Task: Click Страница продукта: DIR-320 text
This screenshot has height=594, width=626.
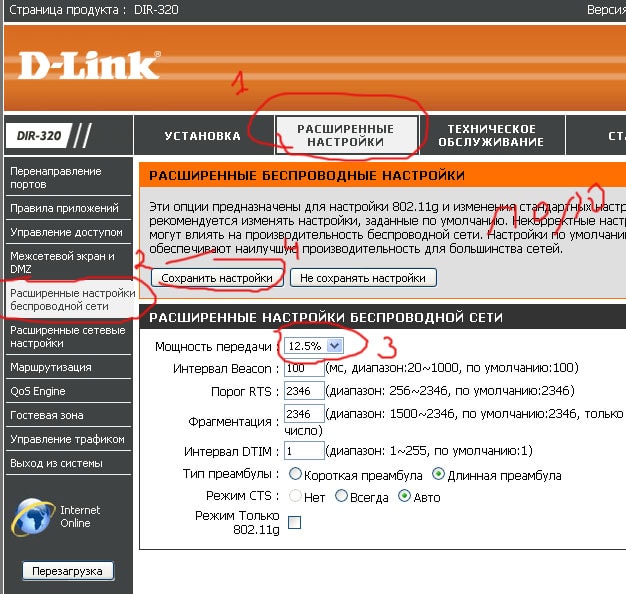Action: [x=94, y=10]
